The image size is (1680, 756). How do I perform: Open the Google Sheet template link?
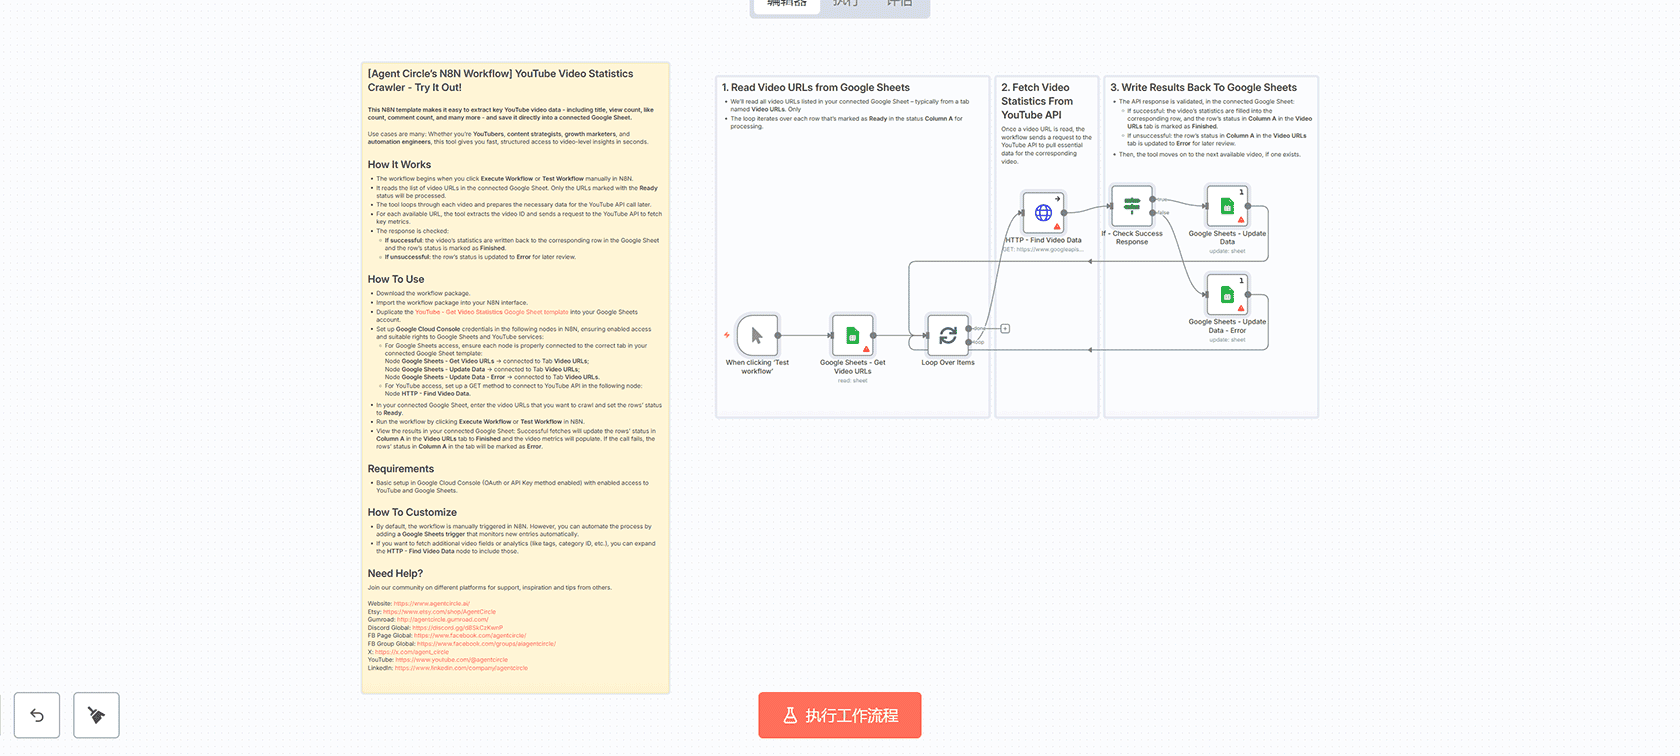pyautogui.click(x=491, y=312)
